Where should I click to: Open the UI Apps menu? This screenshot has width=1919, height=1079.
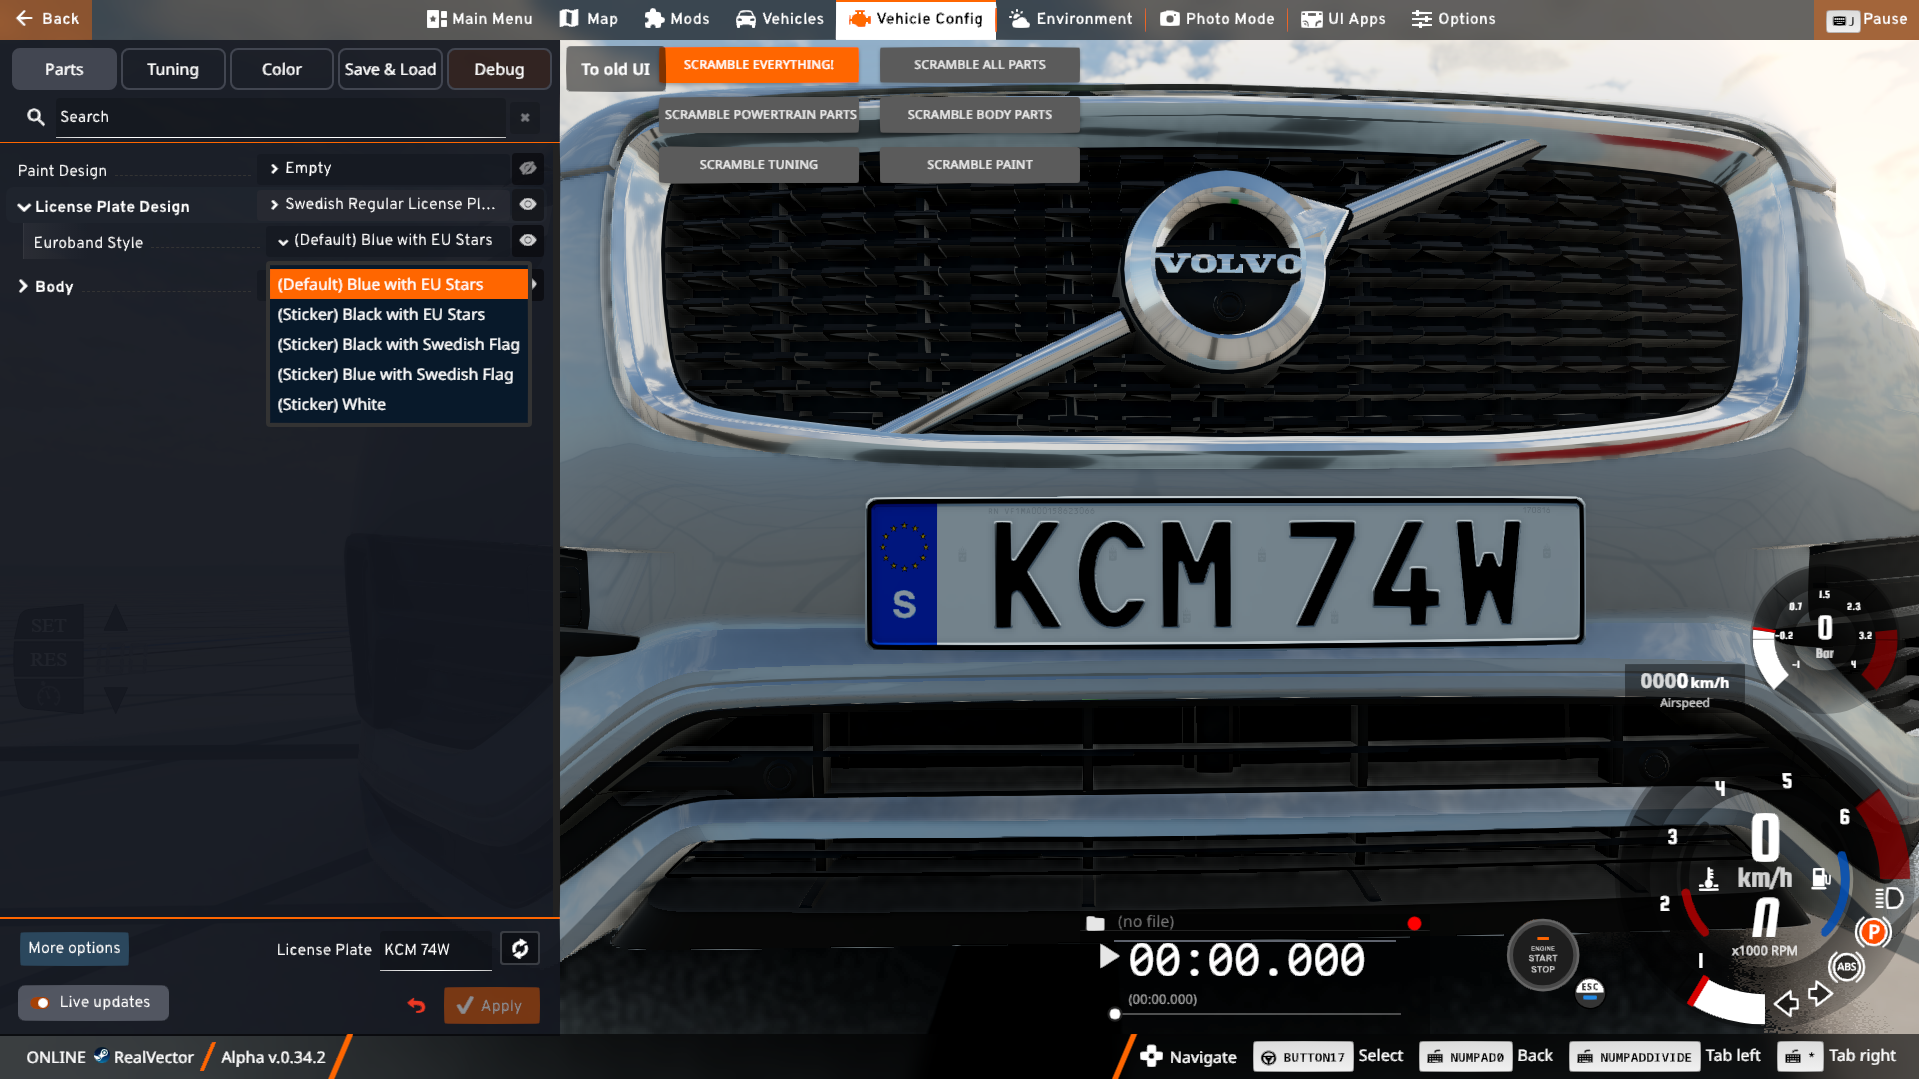point(1343,19)
